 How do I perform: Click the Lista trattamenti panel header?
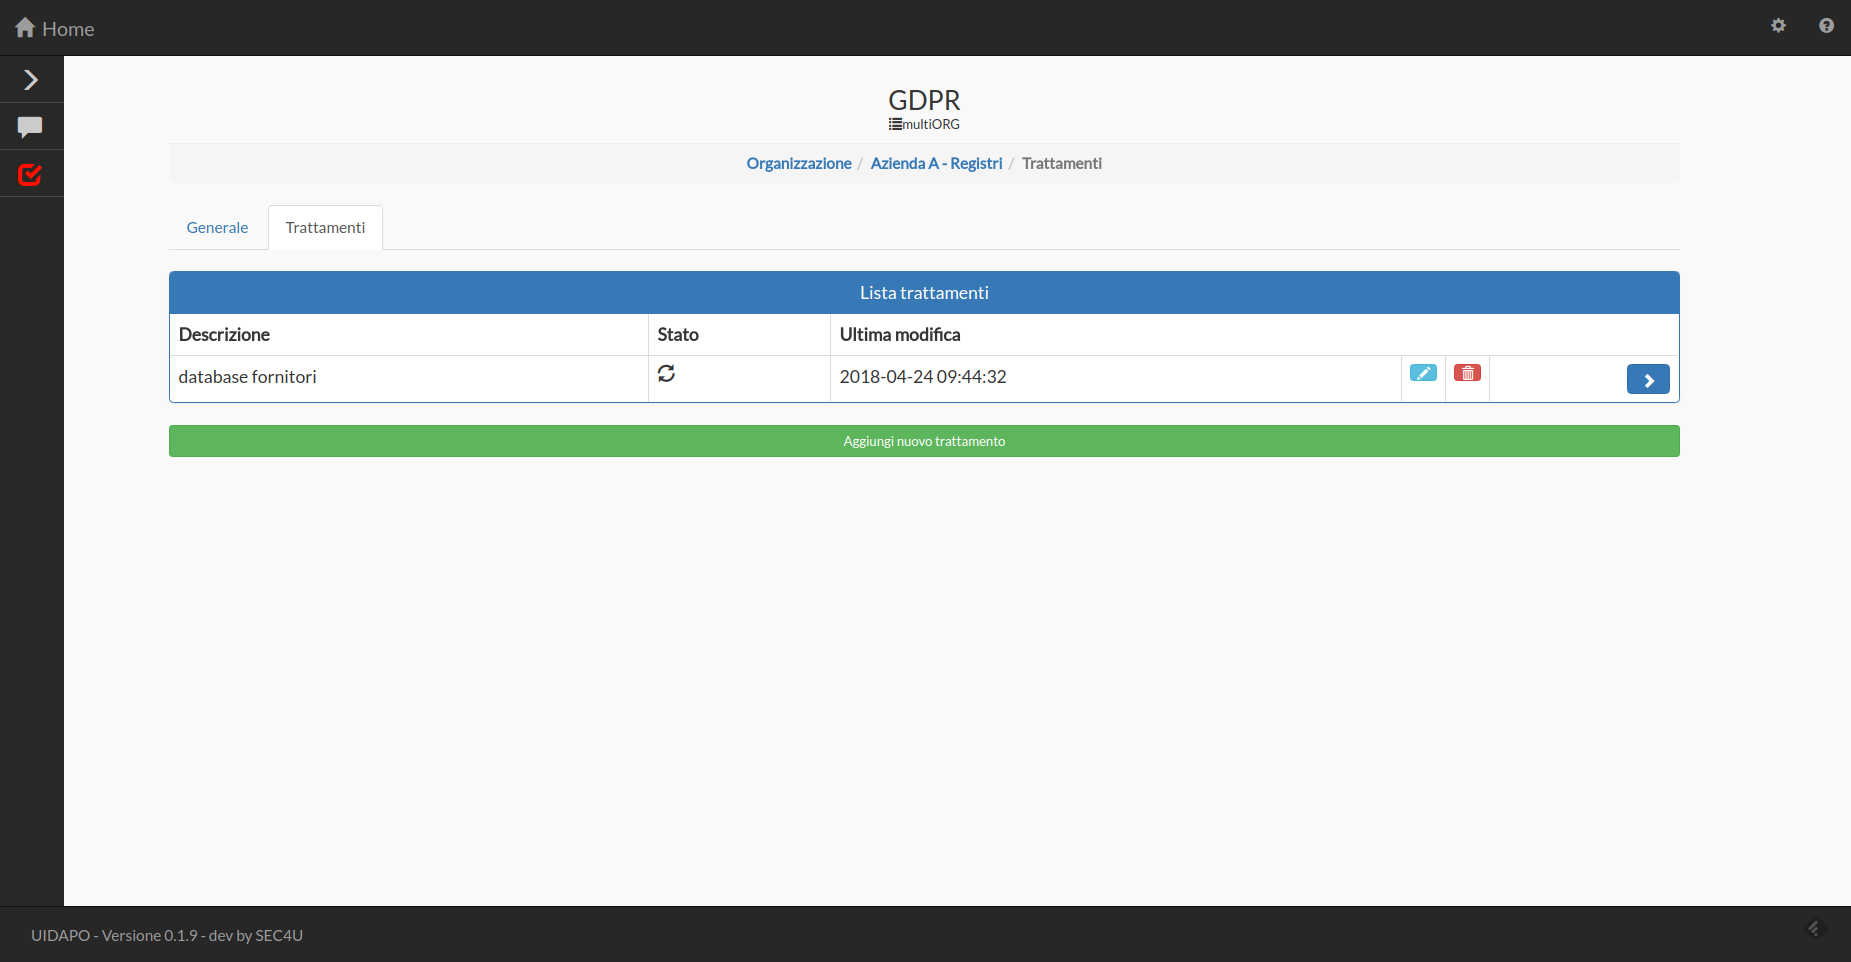[924, 293]
